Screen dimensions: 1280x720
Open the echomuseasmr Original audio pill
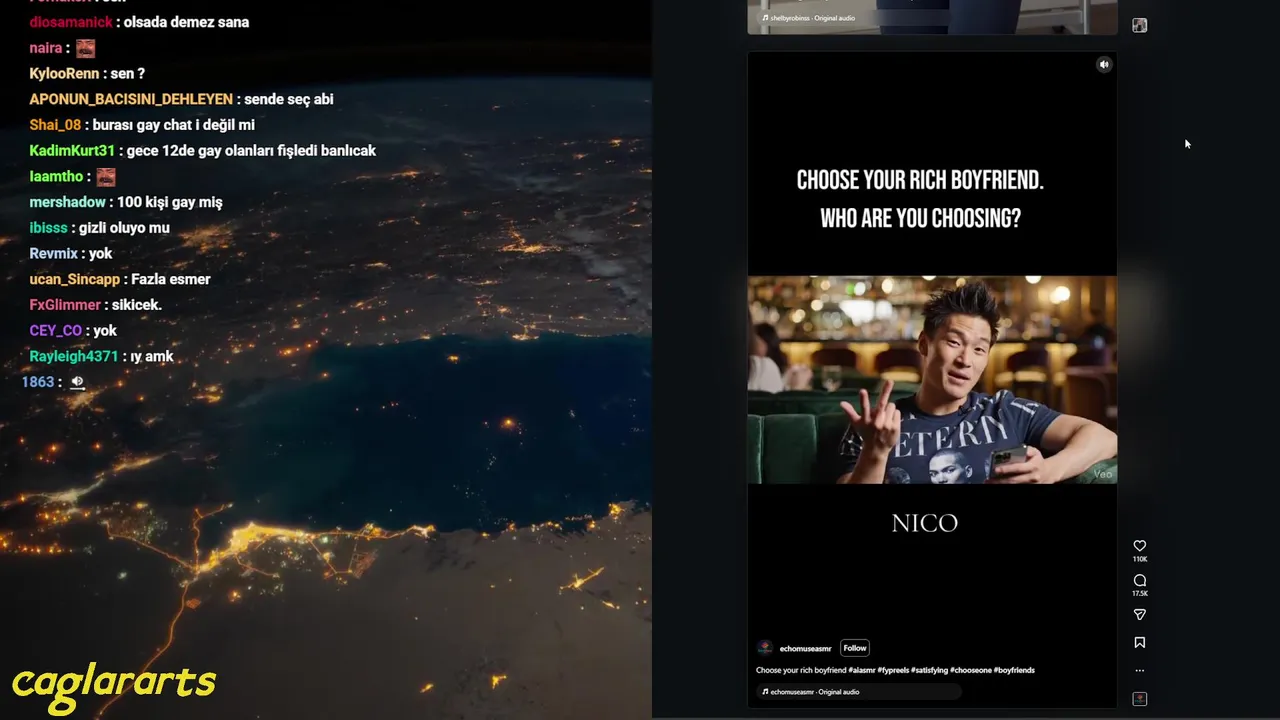pos(858,692)
